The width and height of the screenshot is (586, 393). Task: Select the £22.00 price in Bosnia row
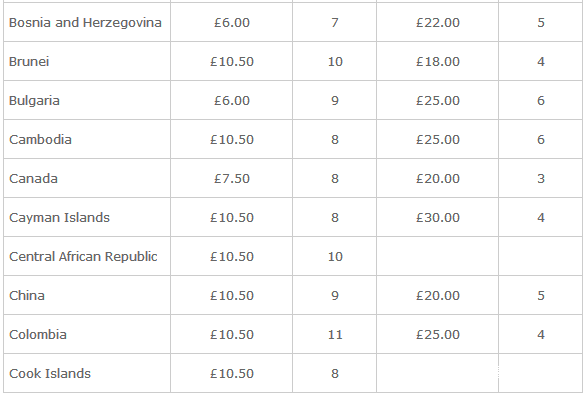(438, 22)
